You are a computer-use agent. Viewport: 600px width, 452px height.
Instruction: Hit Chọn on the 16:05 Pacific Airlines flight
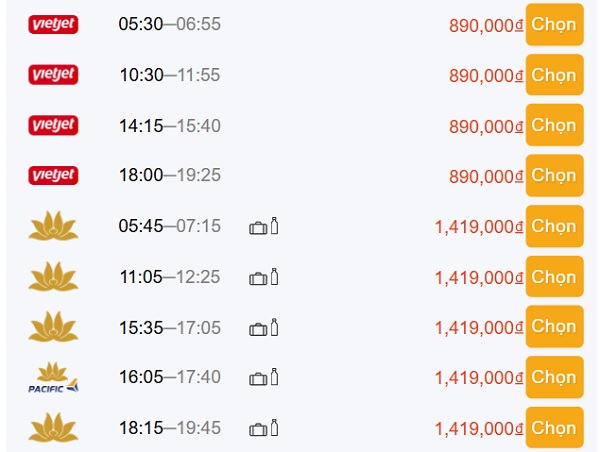[x=554, y=378]
